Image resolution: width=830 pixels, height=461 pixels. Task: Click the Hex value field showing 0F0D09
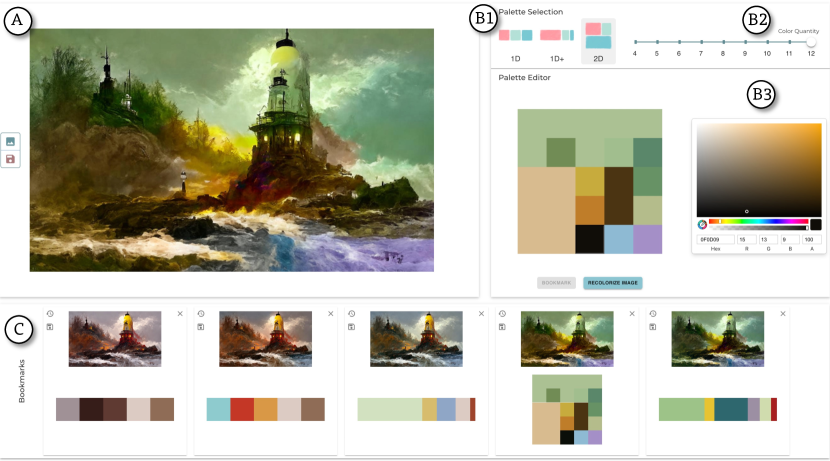[x=715, y=240]
